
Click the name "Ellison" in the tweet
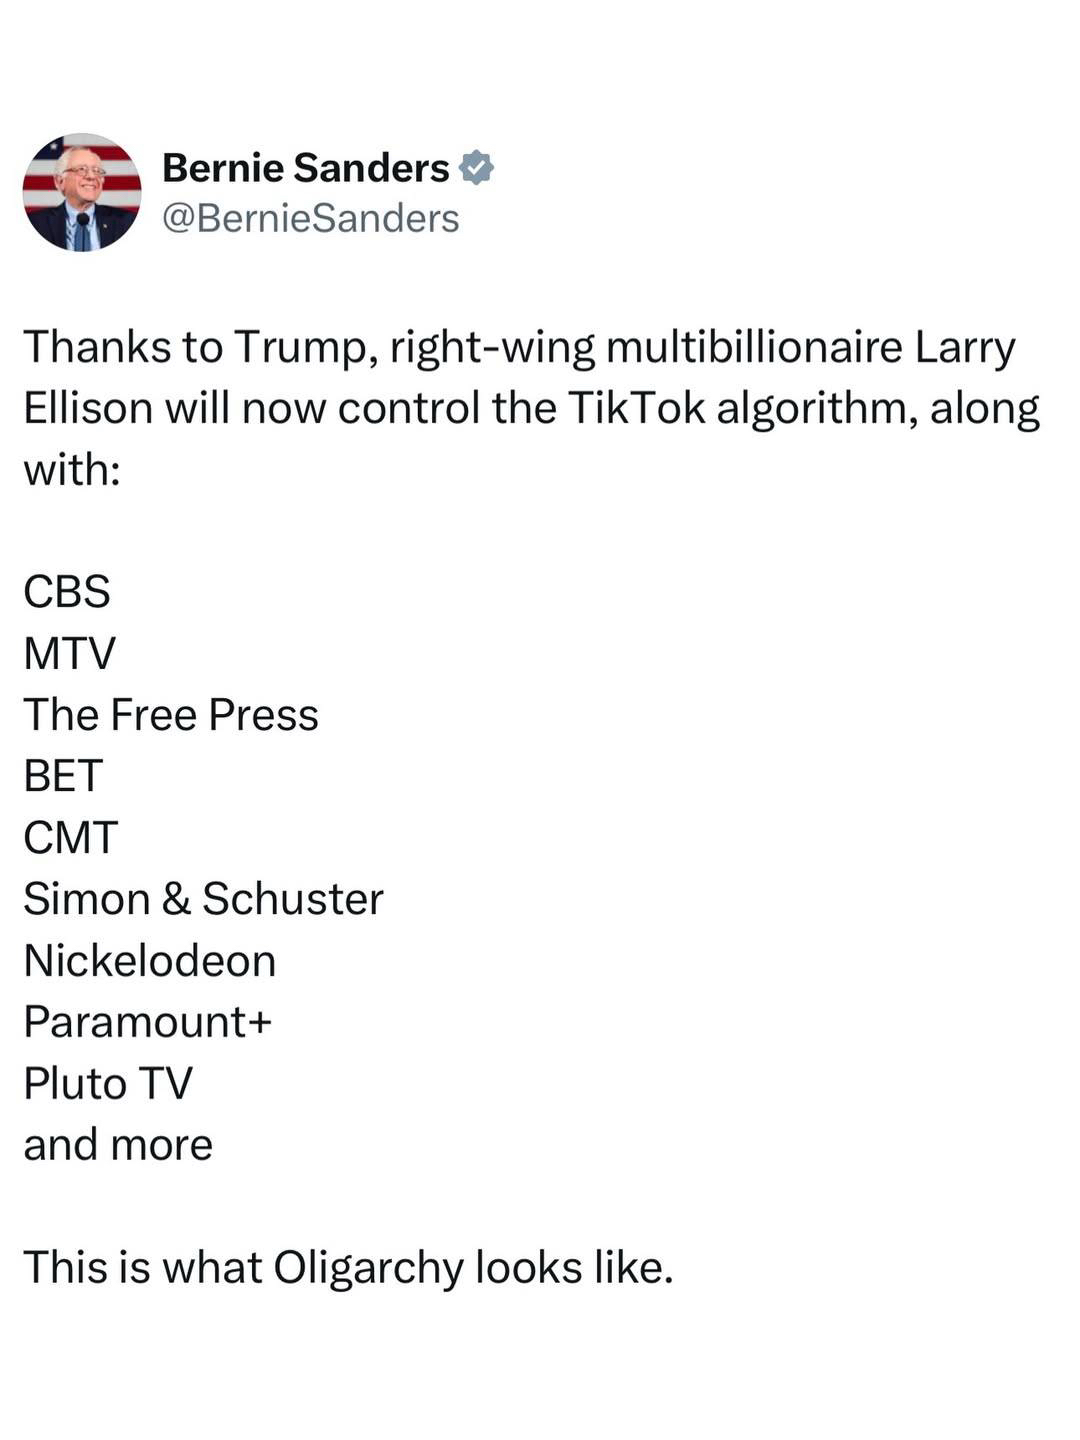[x=88, y=408]
